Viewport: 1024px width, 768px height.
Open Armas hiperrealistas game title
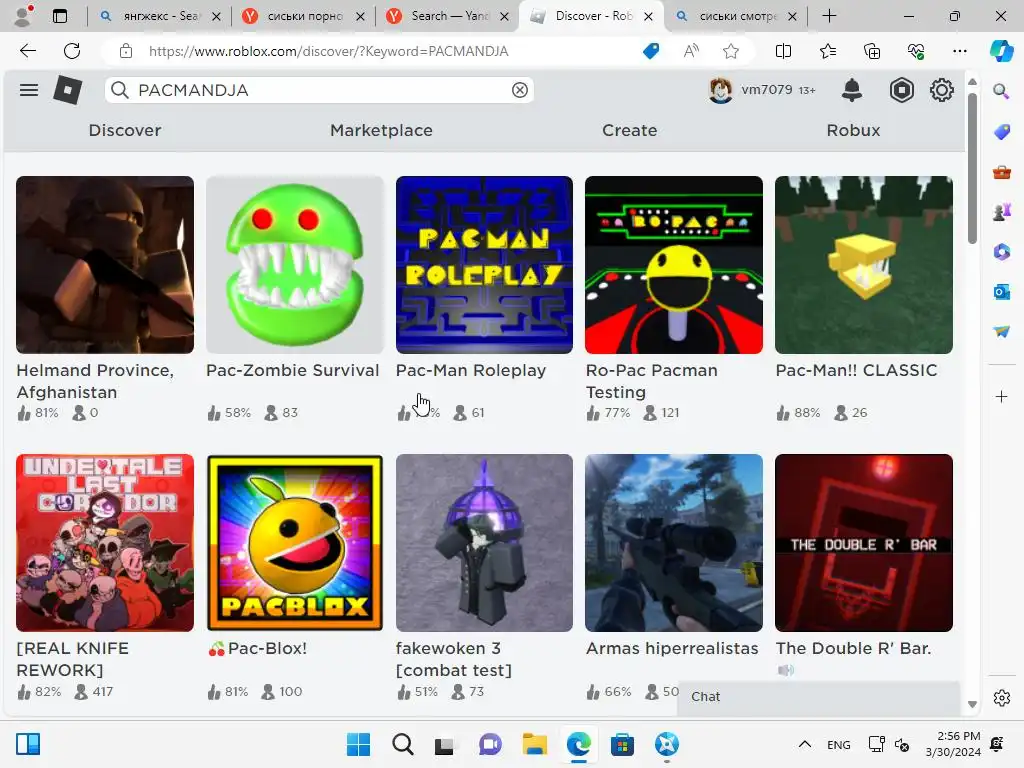(672, 648)
